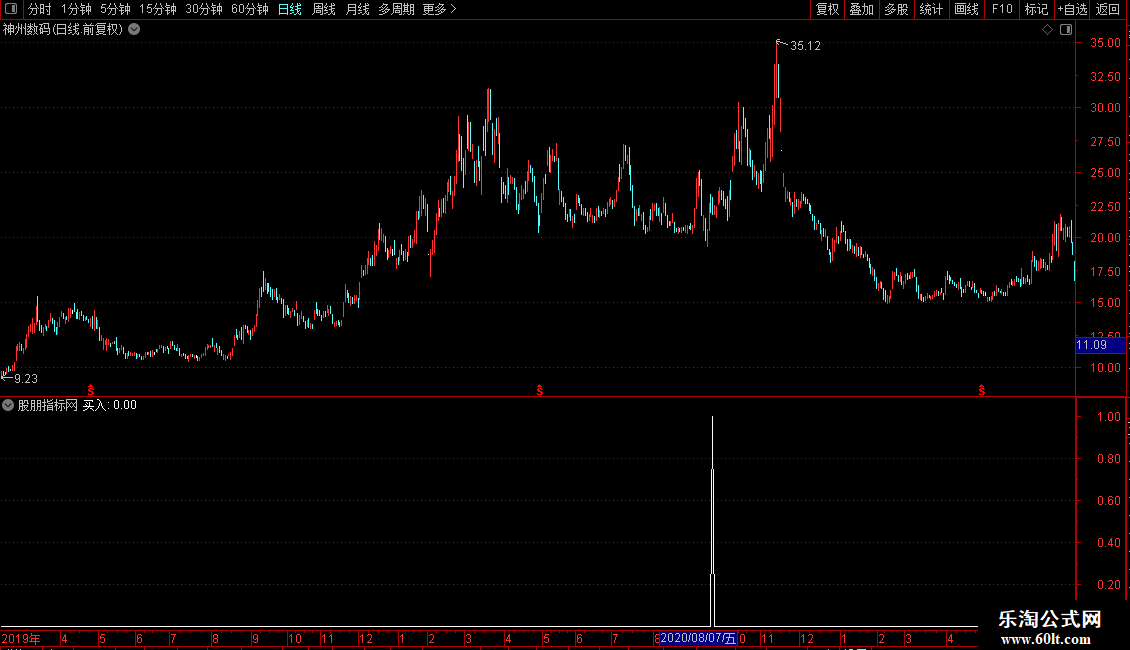
Task: Click the 返回 back button
Action: 1108,9
